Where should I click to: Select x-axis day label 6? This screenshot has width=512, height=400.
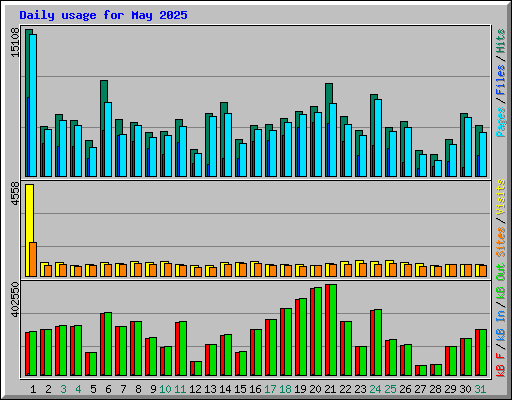(x=108, y=389)
